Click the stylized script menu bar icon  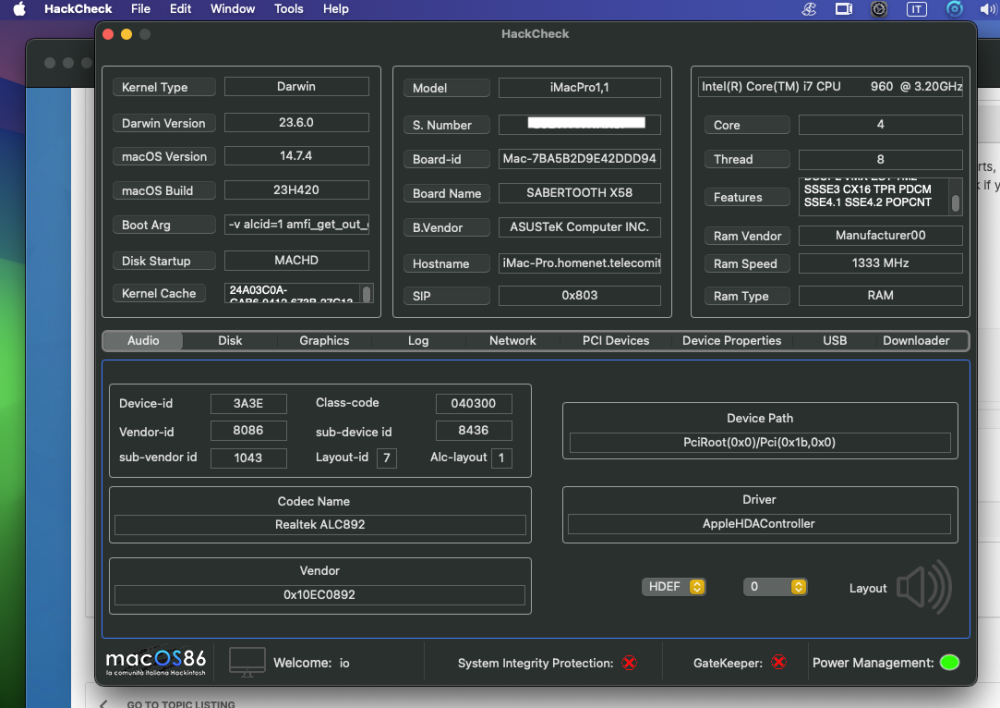click(x=809, y=9)
